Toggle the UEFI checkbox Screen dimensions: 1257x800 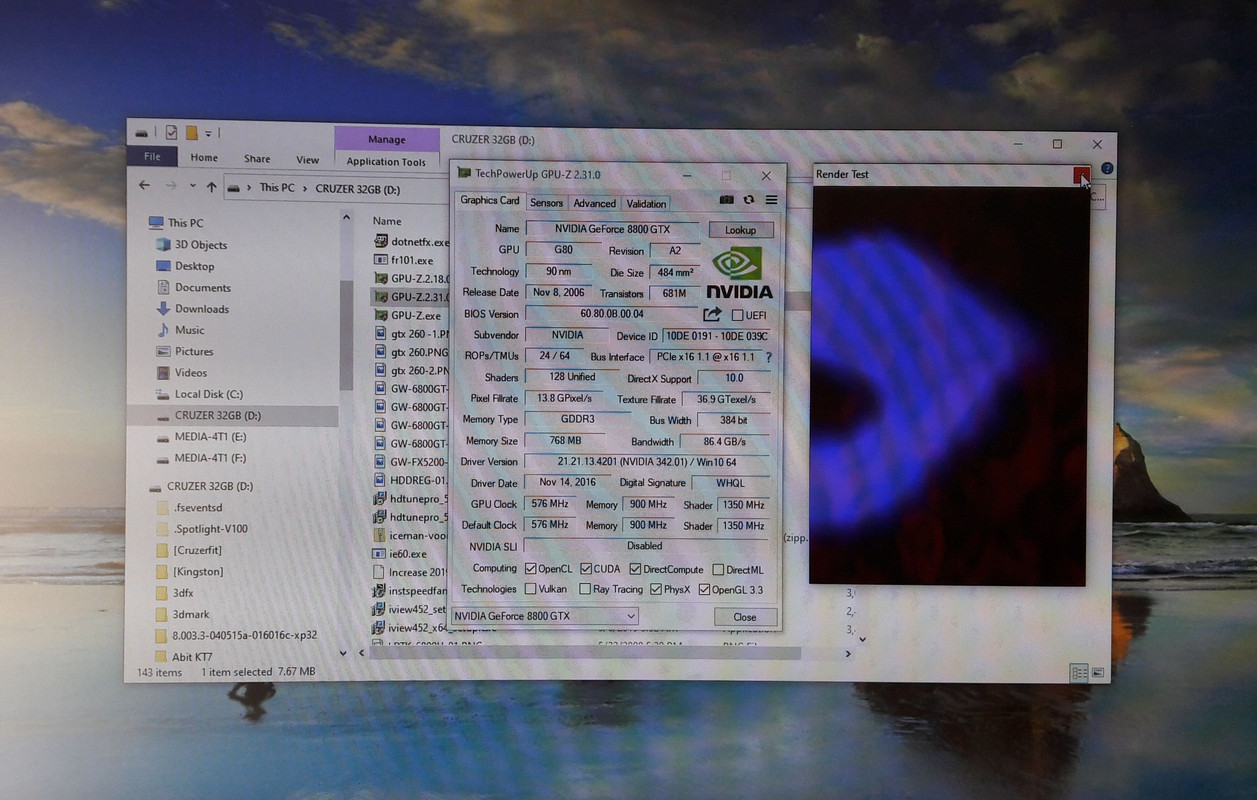[737, 315]
